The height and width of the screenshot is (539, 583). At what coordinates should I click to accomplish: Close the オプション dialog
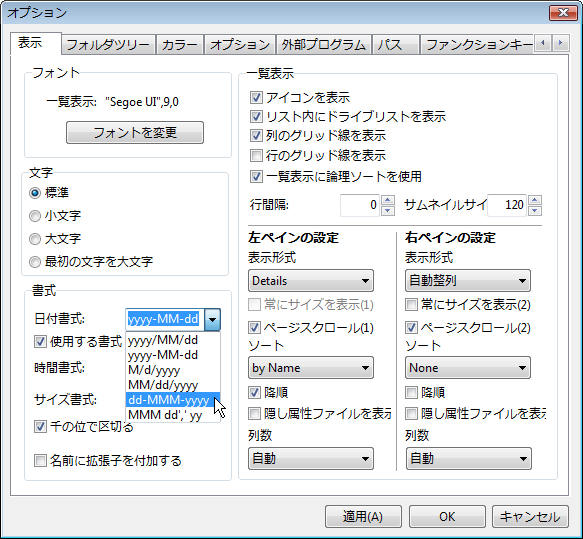tap(563, 12)
